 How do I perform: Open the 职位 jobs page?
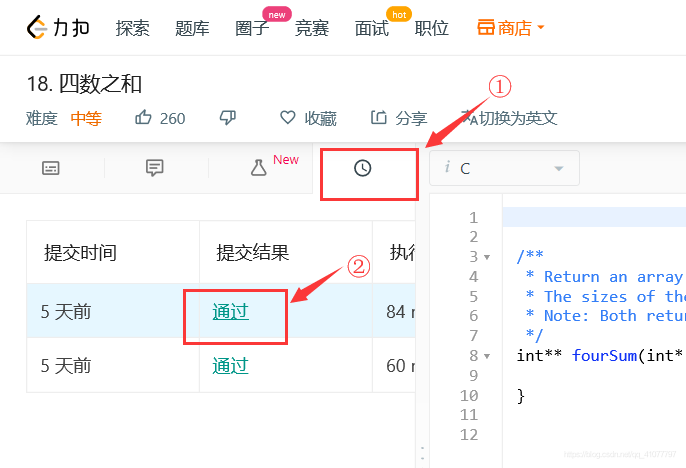pos(432,28)
